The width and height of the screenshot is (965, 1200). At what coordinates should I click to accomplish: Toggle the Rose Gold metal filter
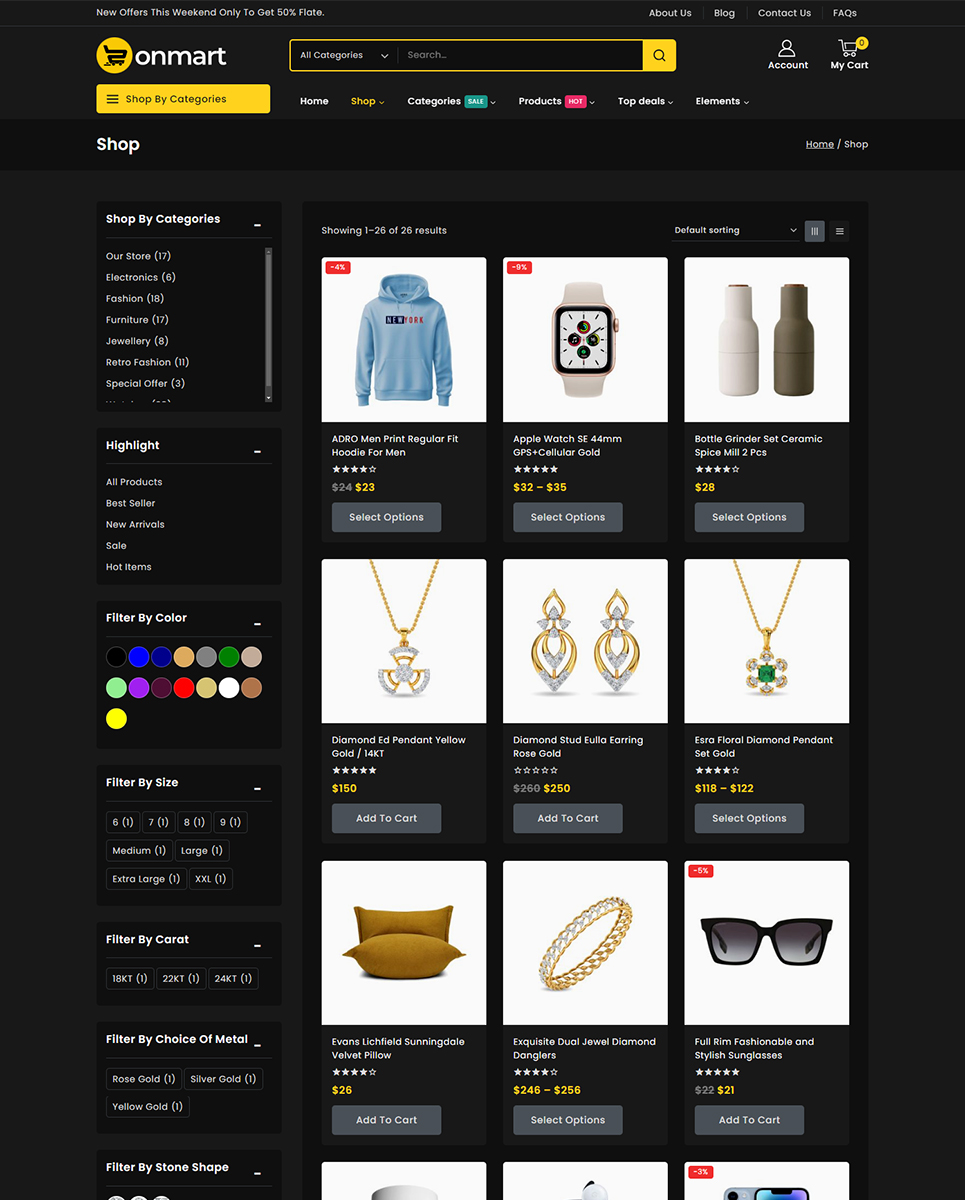pyautogui.click(x=143, y=1079)
